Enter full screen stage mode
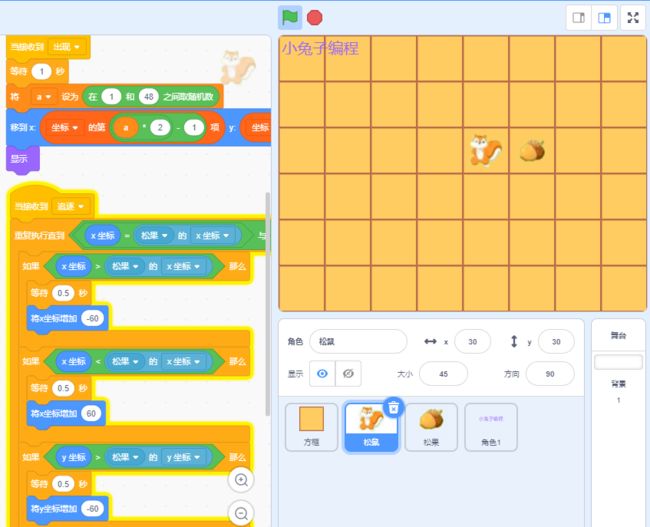This screenshot has height=527, width=650. coord(633,18)
